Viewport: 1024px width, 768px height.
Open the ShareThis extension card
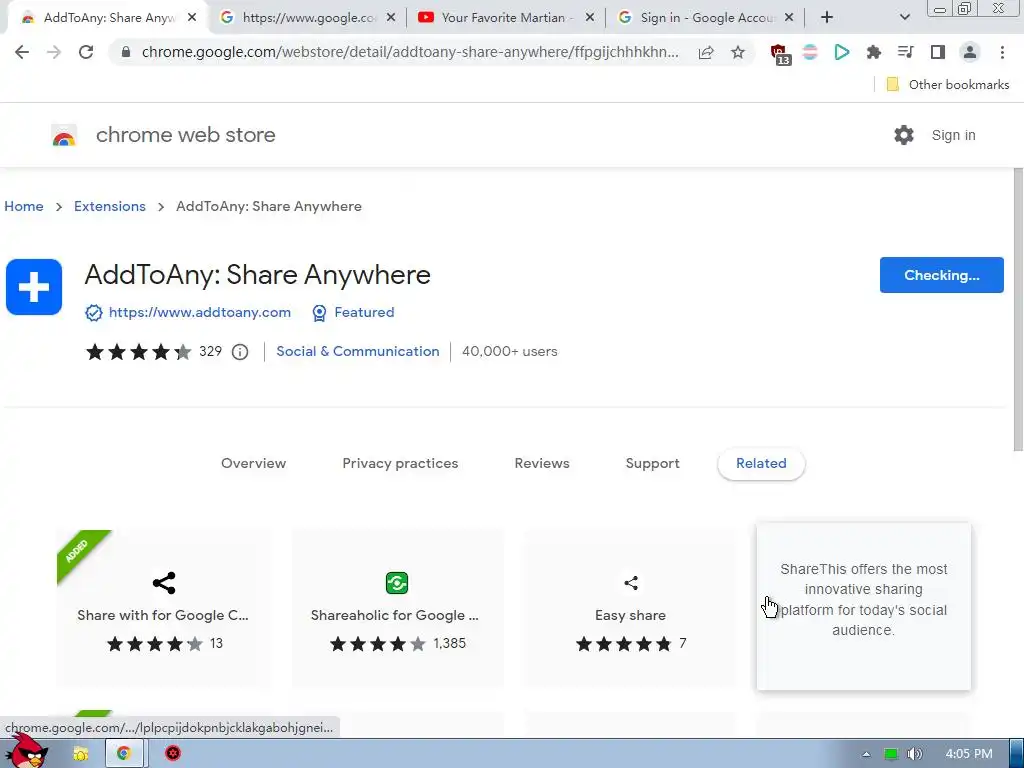pos(863,606)
